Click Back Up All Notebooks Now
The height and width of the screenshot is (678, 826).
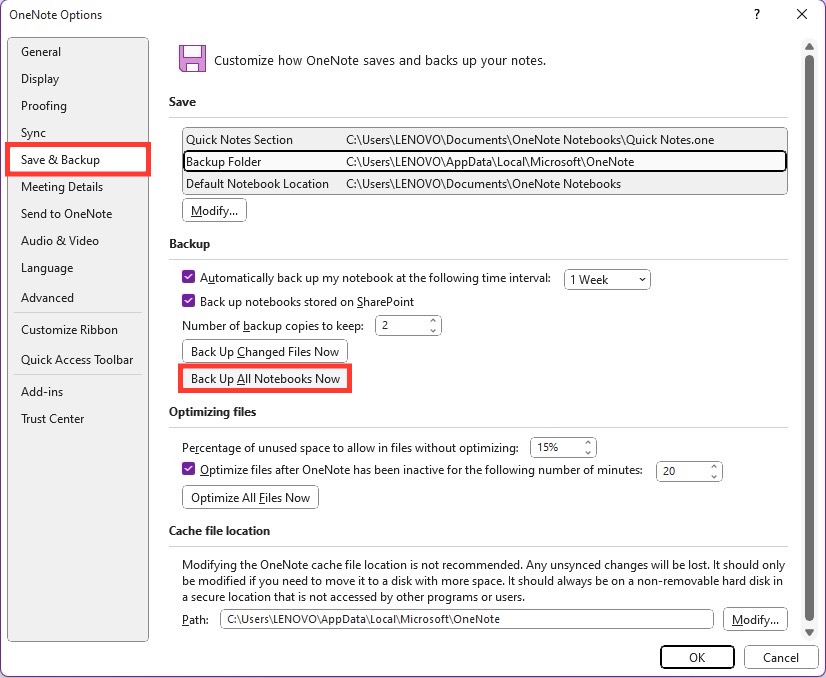[x=265, y=379]
